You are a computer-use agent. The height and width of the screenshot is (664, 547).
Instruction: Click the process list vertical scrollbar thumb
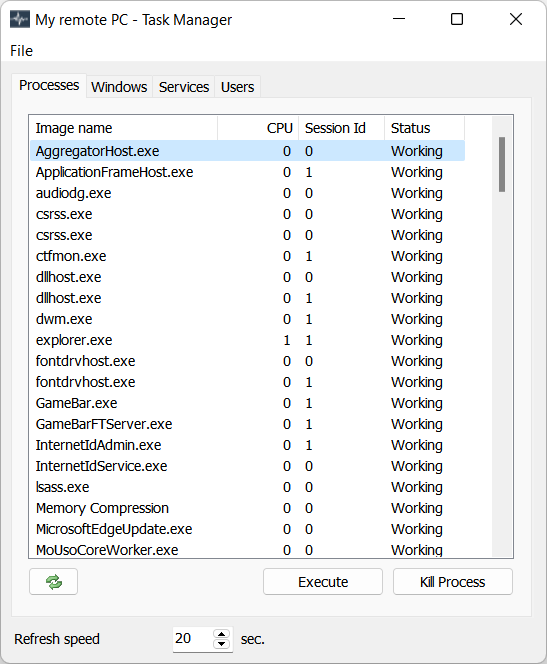coord(502,164)
